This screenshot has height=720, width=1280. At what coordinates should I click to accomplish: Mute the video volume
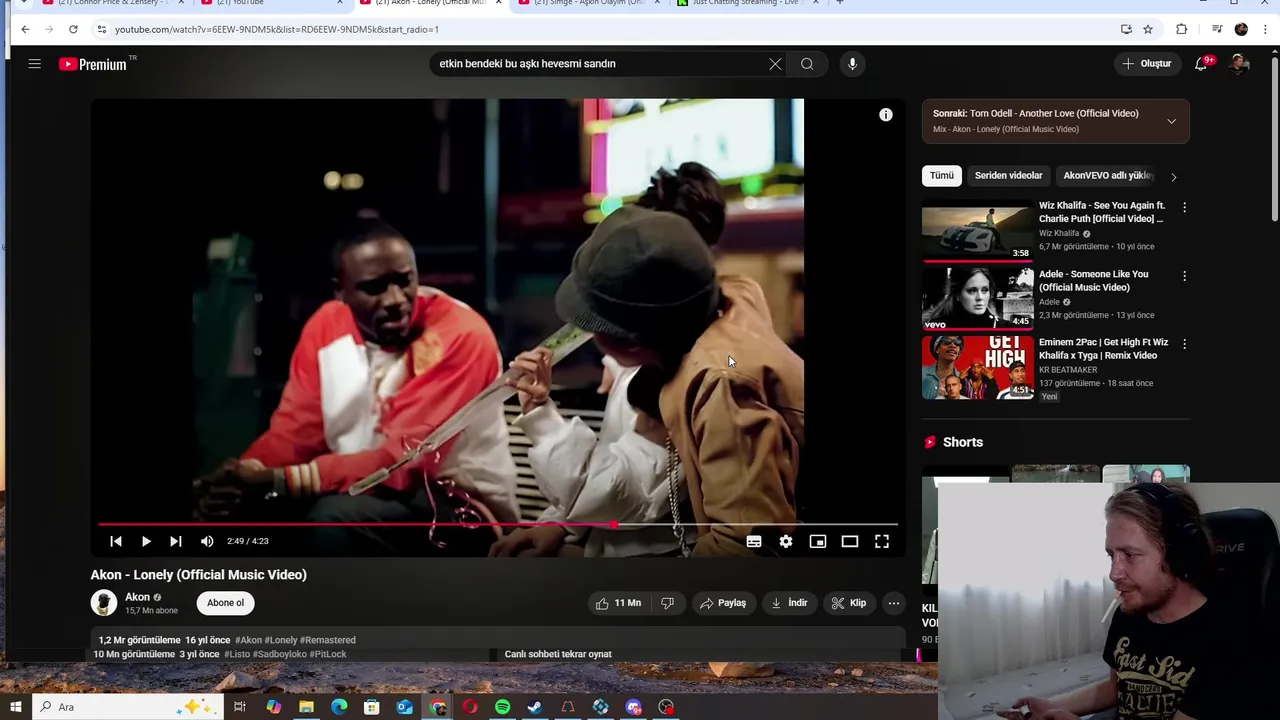(x=207, y=541)
